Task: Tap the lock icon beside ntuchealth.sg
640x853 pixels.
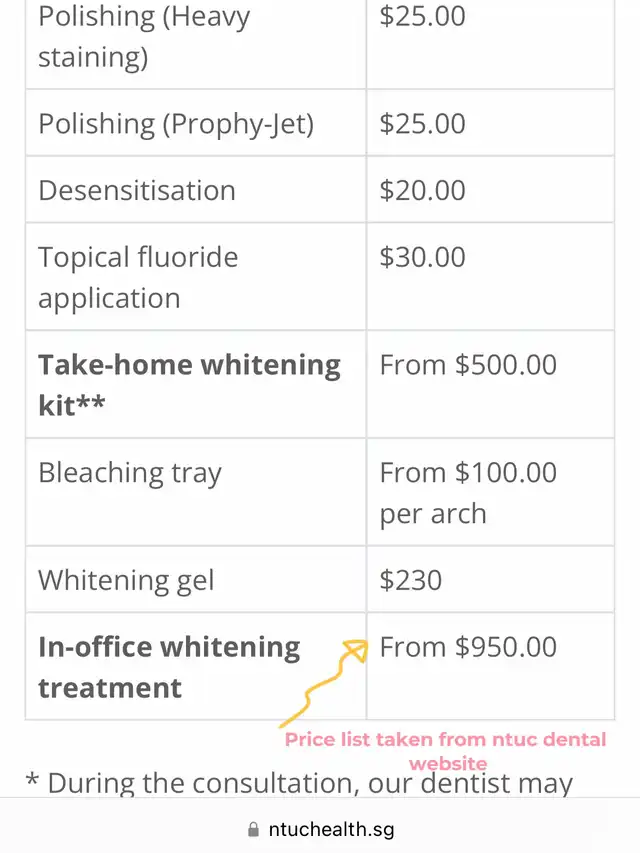Action: [252, 830]
